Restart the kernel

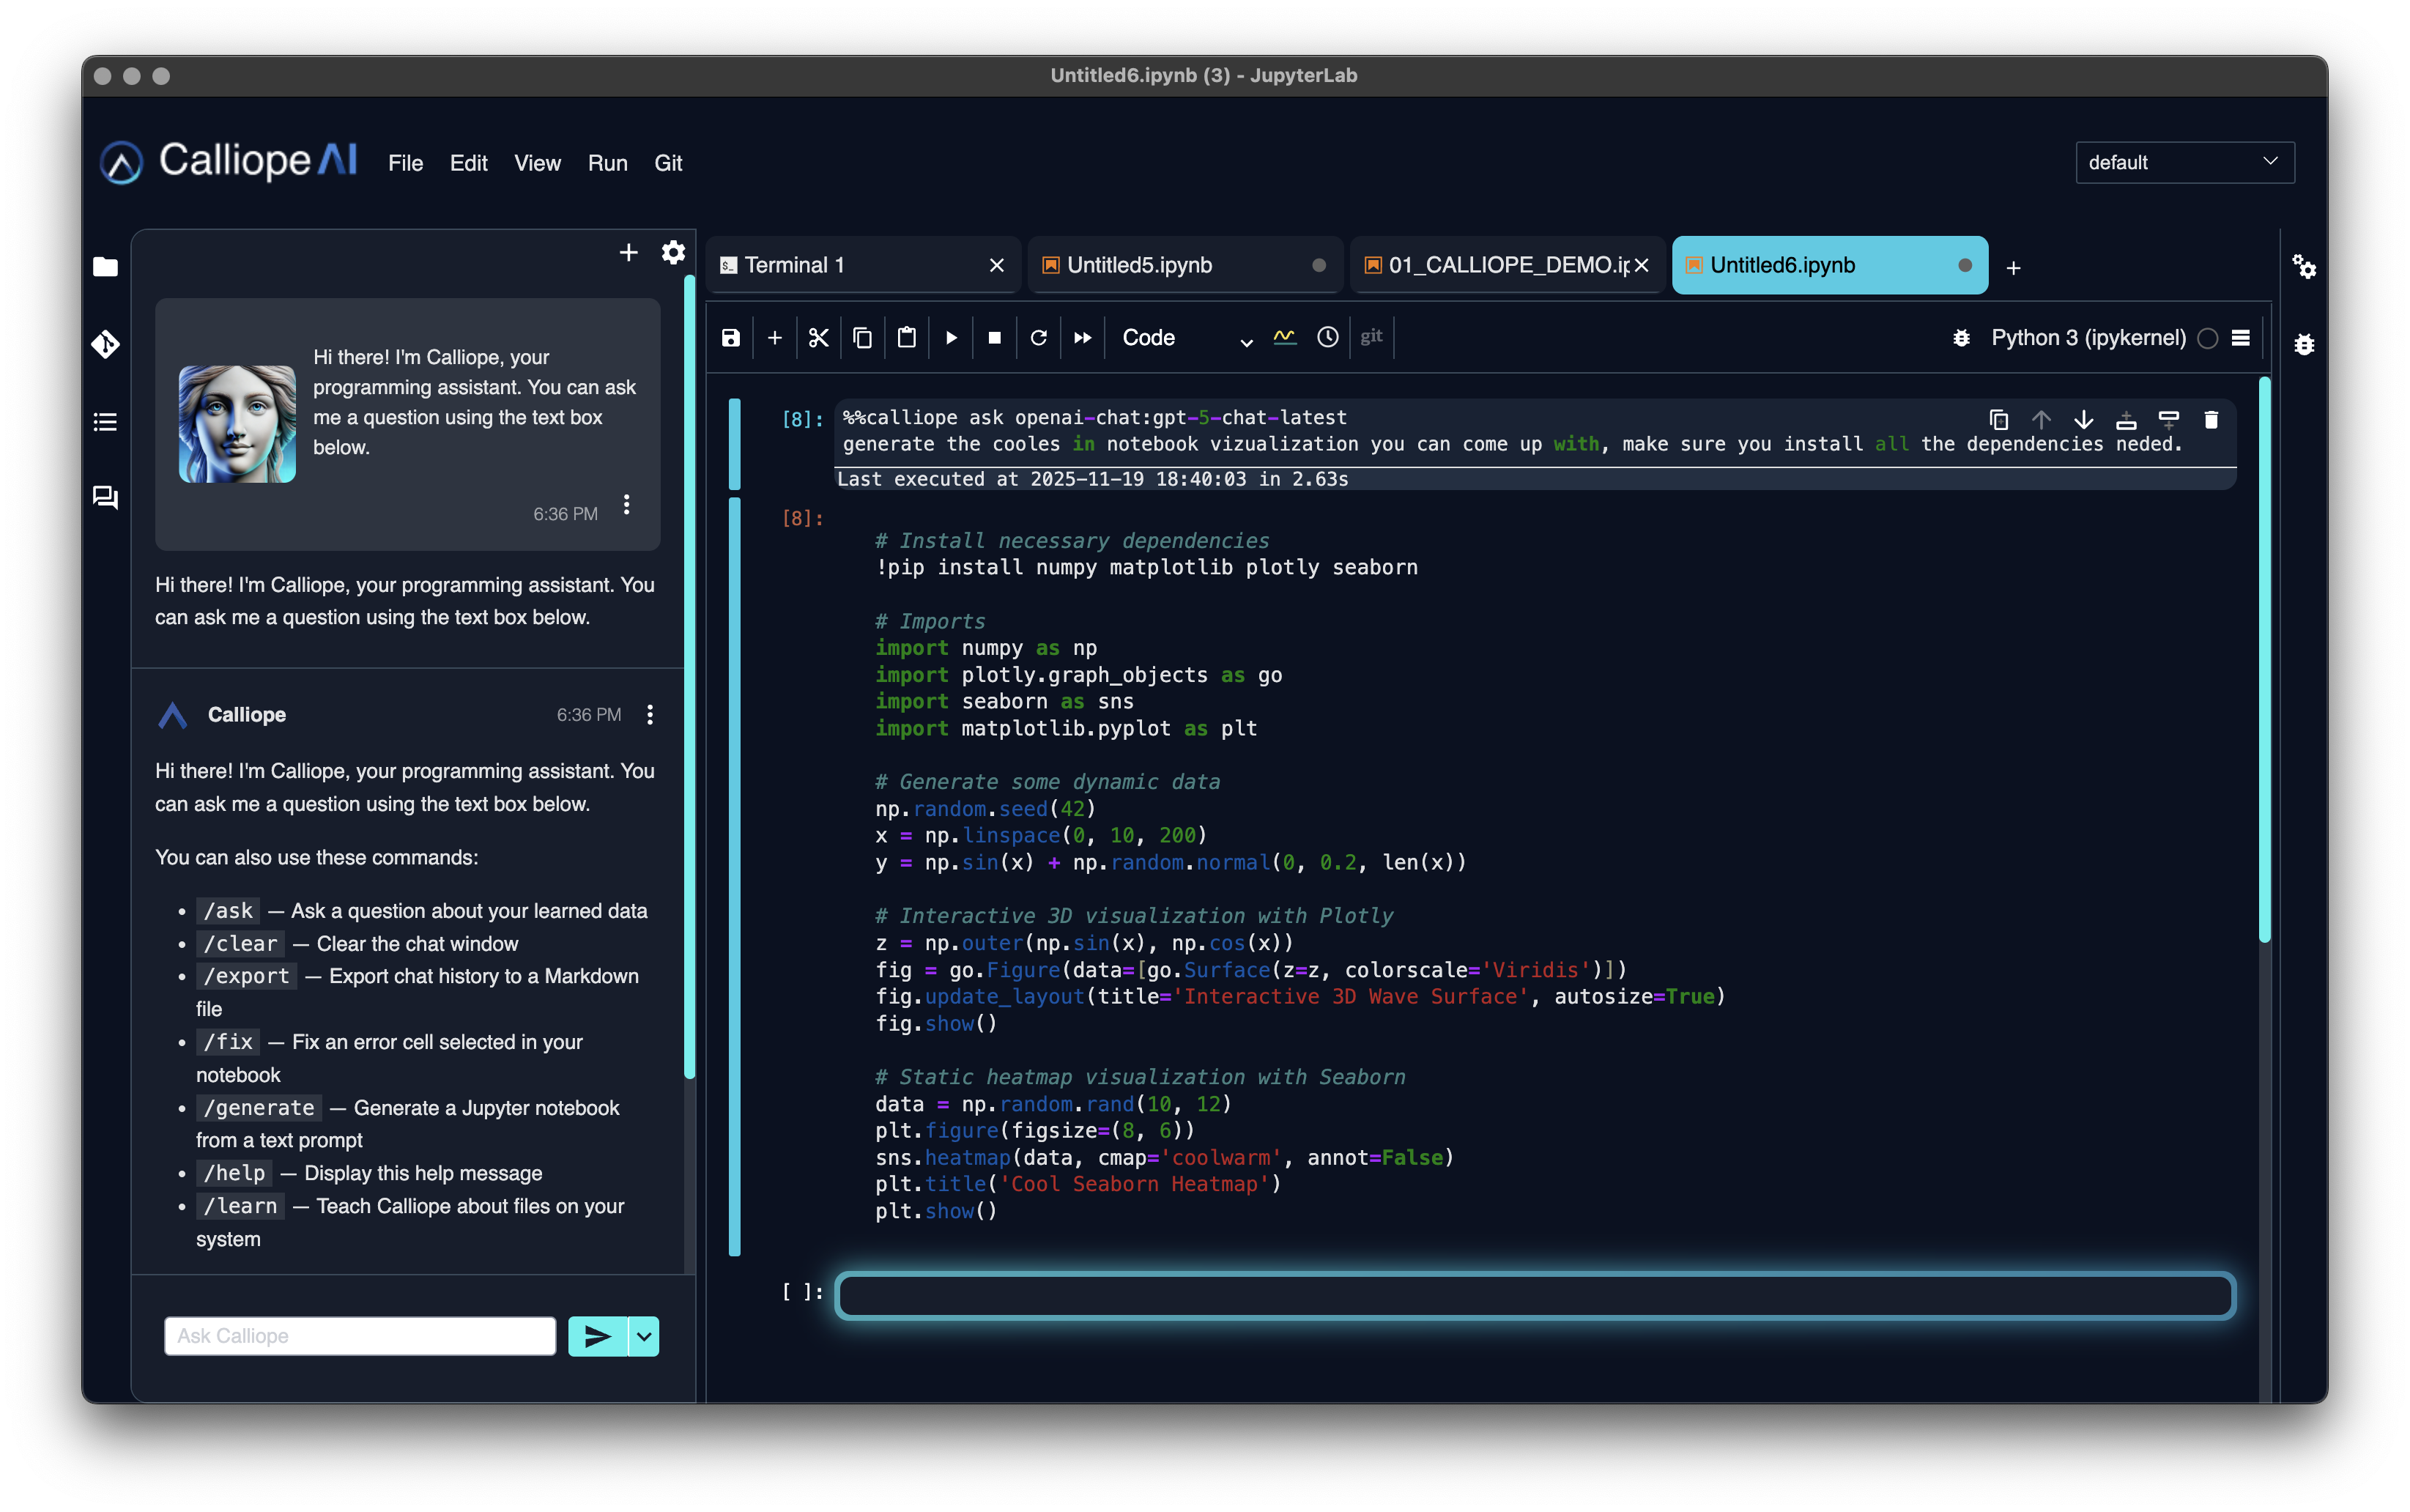(1038, 338)
